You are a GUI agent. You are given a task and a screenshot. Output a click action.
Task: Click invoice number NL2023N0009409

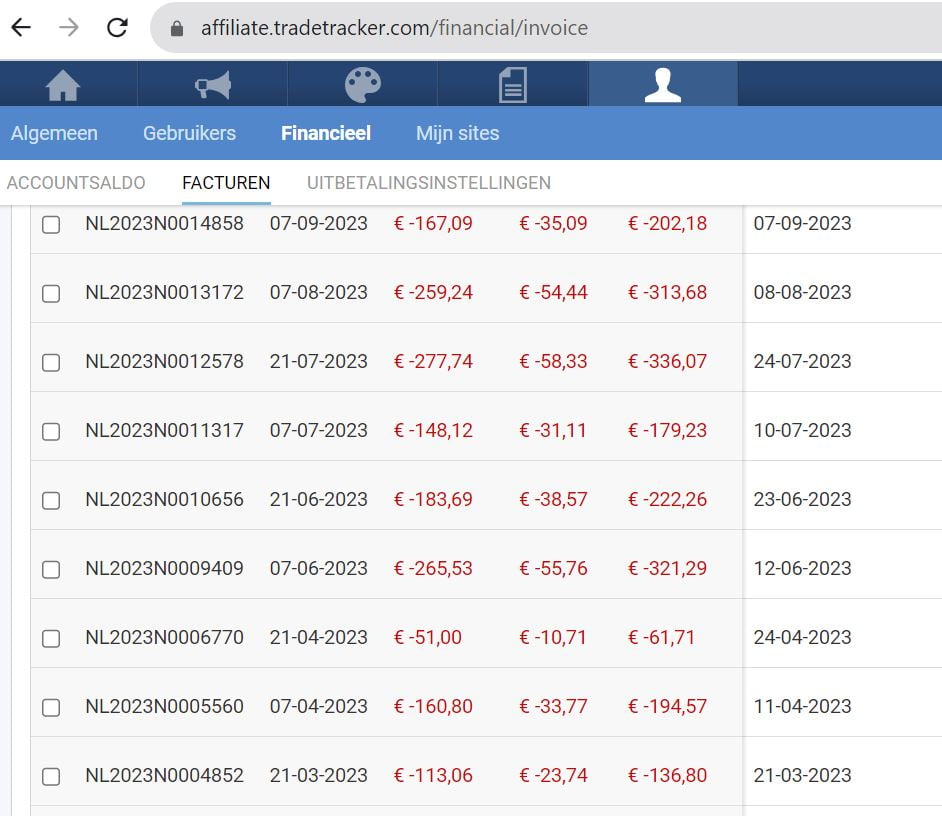164,569
